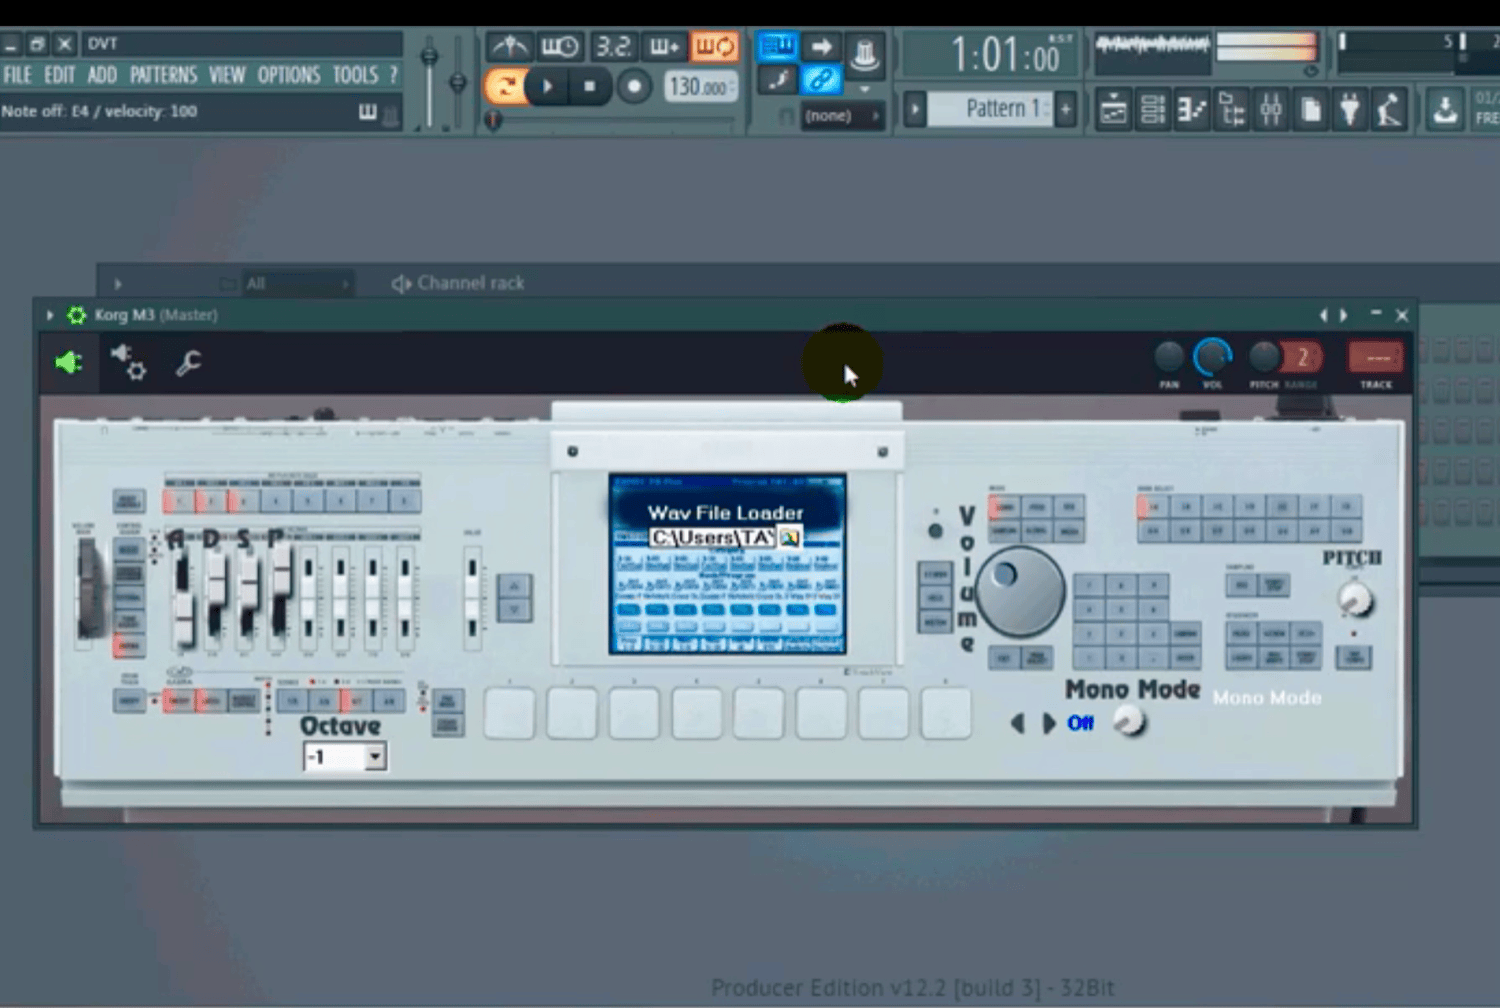
Task: Toggle the blue link/multilink icon
Action: (x=821, y=80)
